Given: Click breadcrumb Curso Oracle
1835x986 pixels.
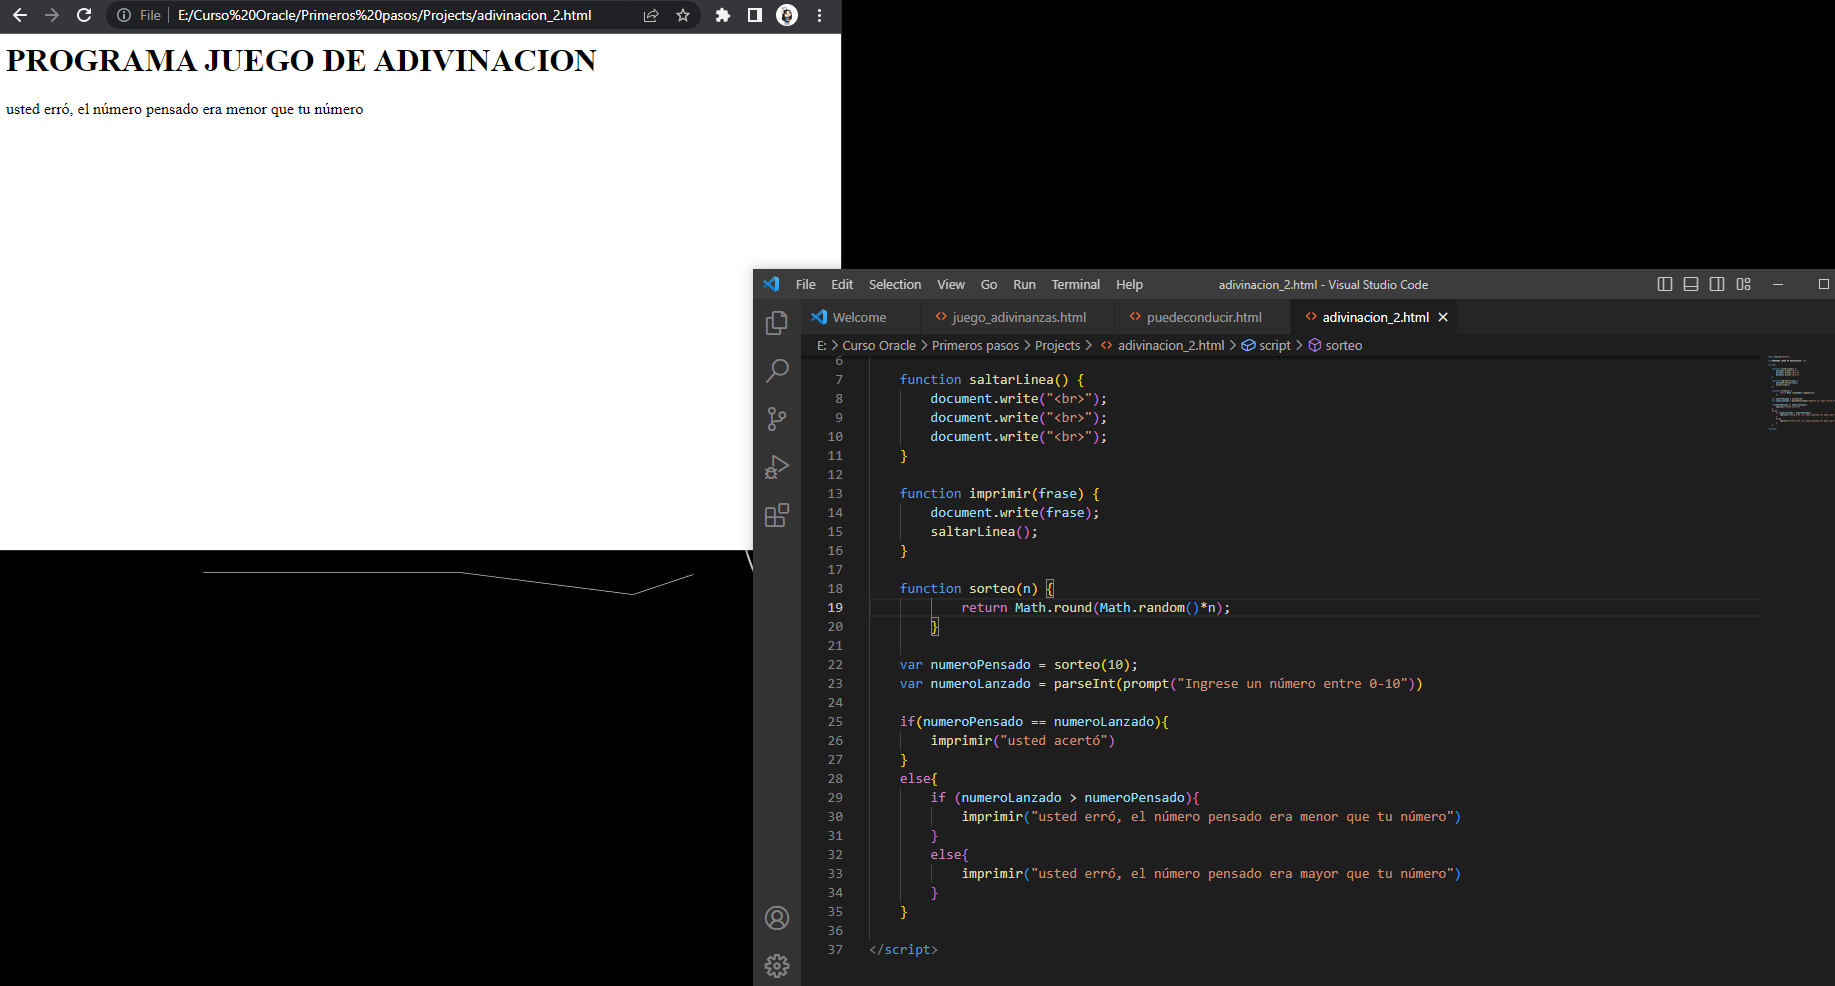Looking at the screenshot, I should tap(879, 345).
